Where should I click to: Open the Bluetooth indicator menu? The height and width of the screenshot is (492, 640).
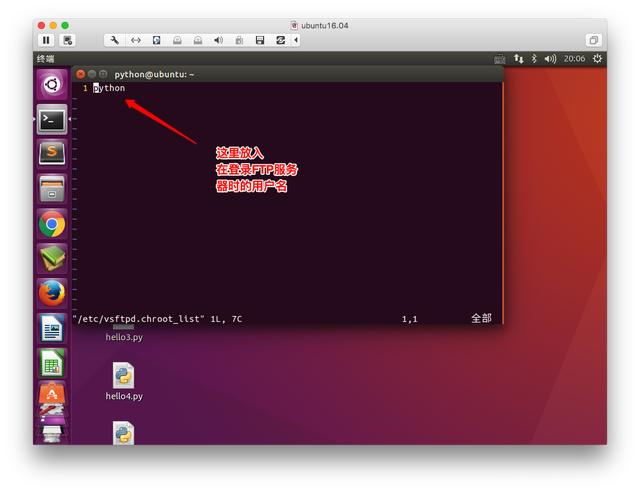pos(534,59)
